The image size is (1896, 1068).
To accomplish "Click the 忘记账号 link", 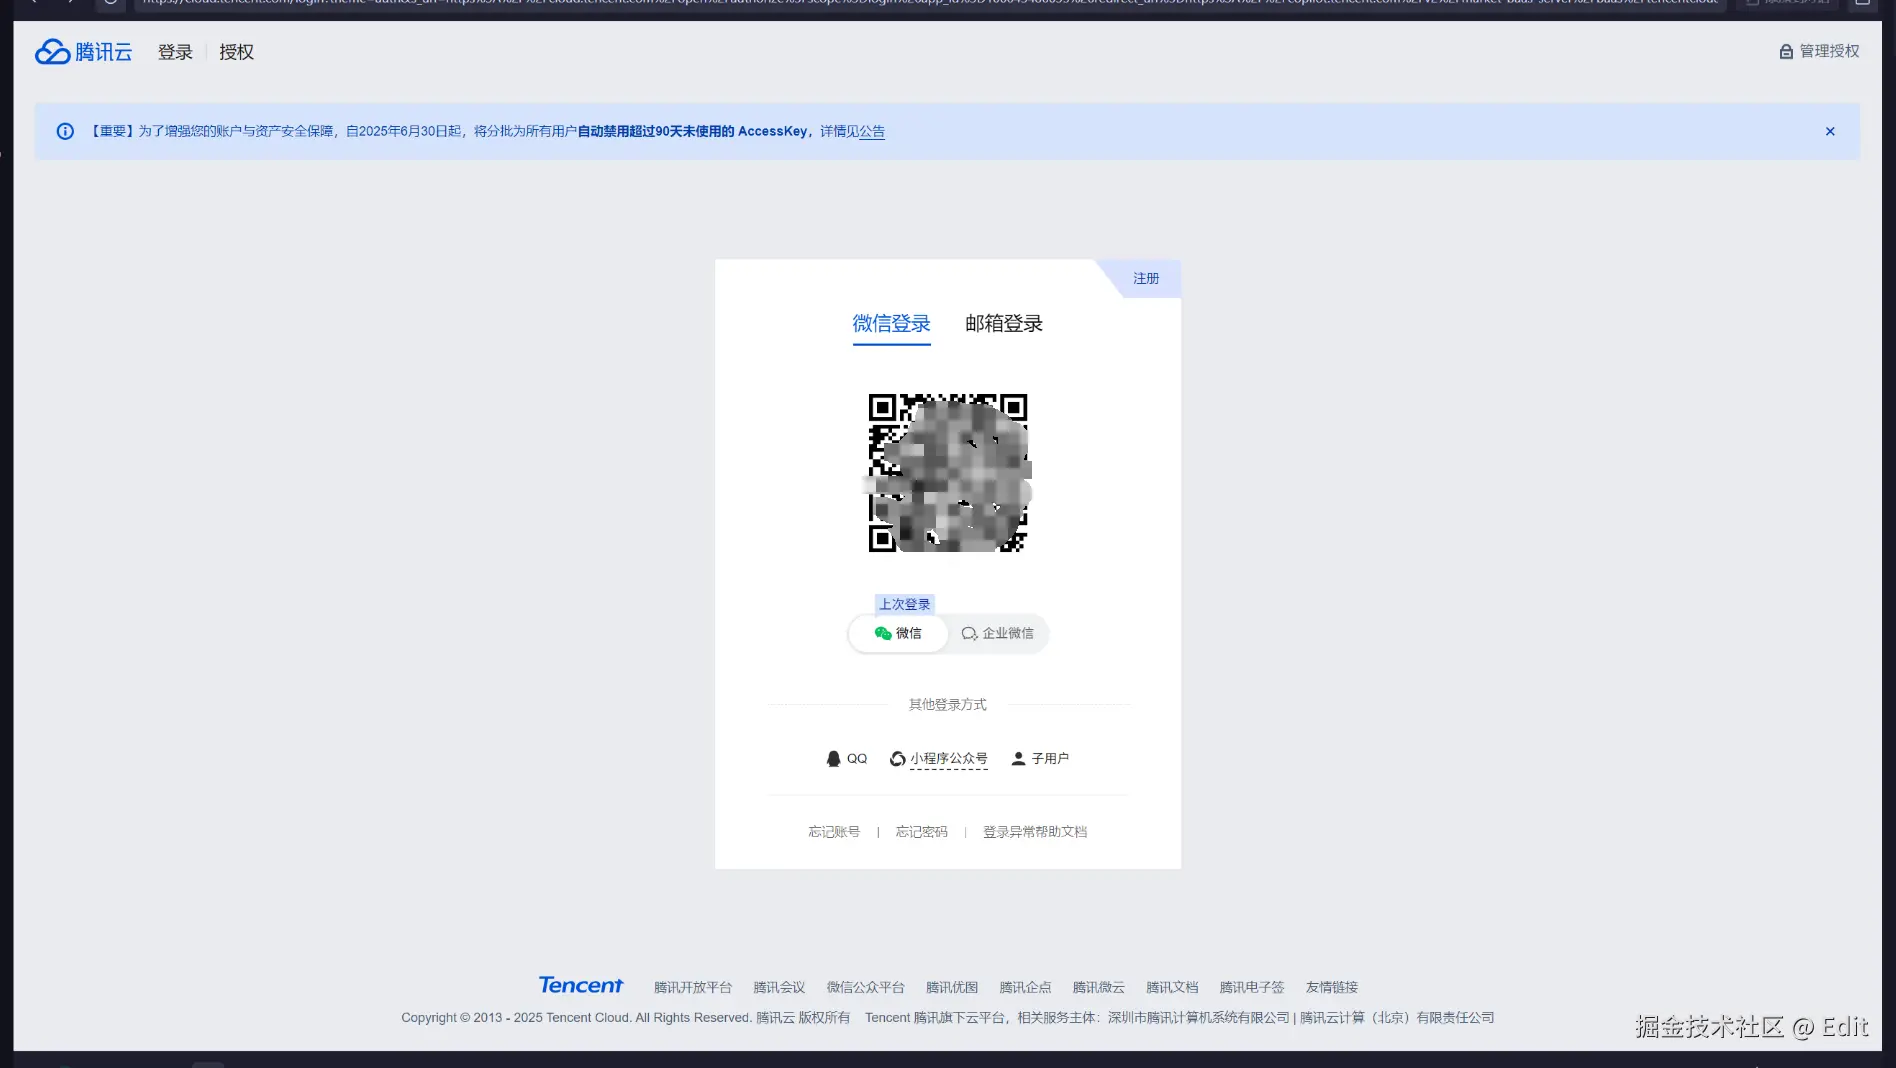I will (x=834, y=831).
